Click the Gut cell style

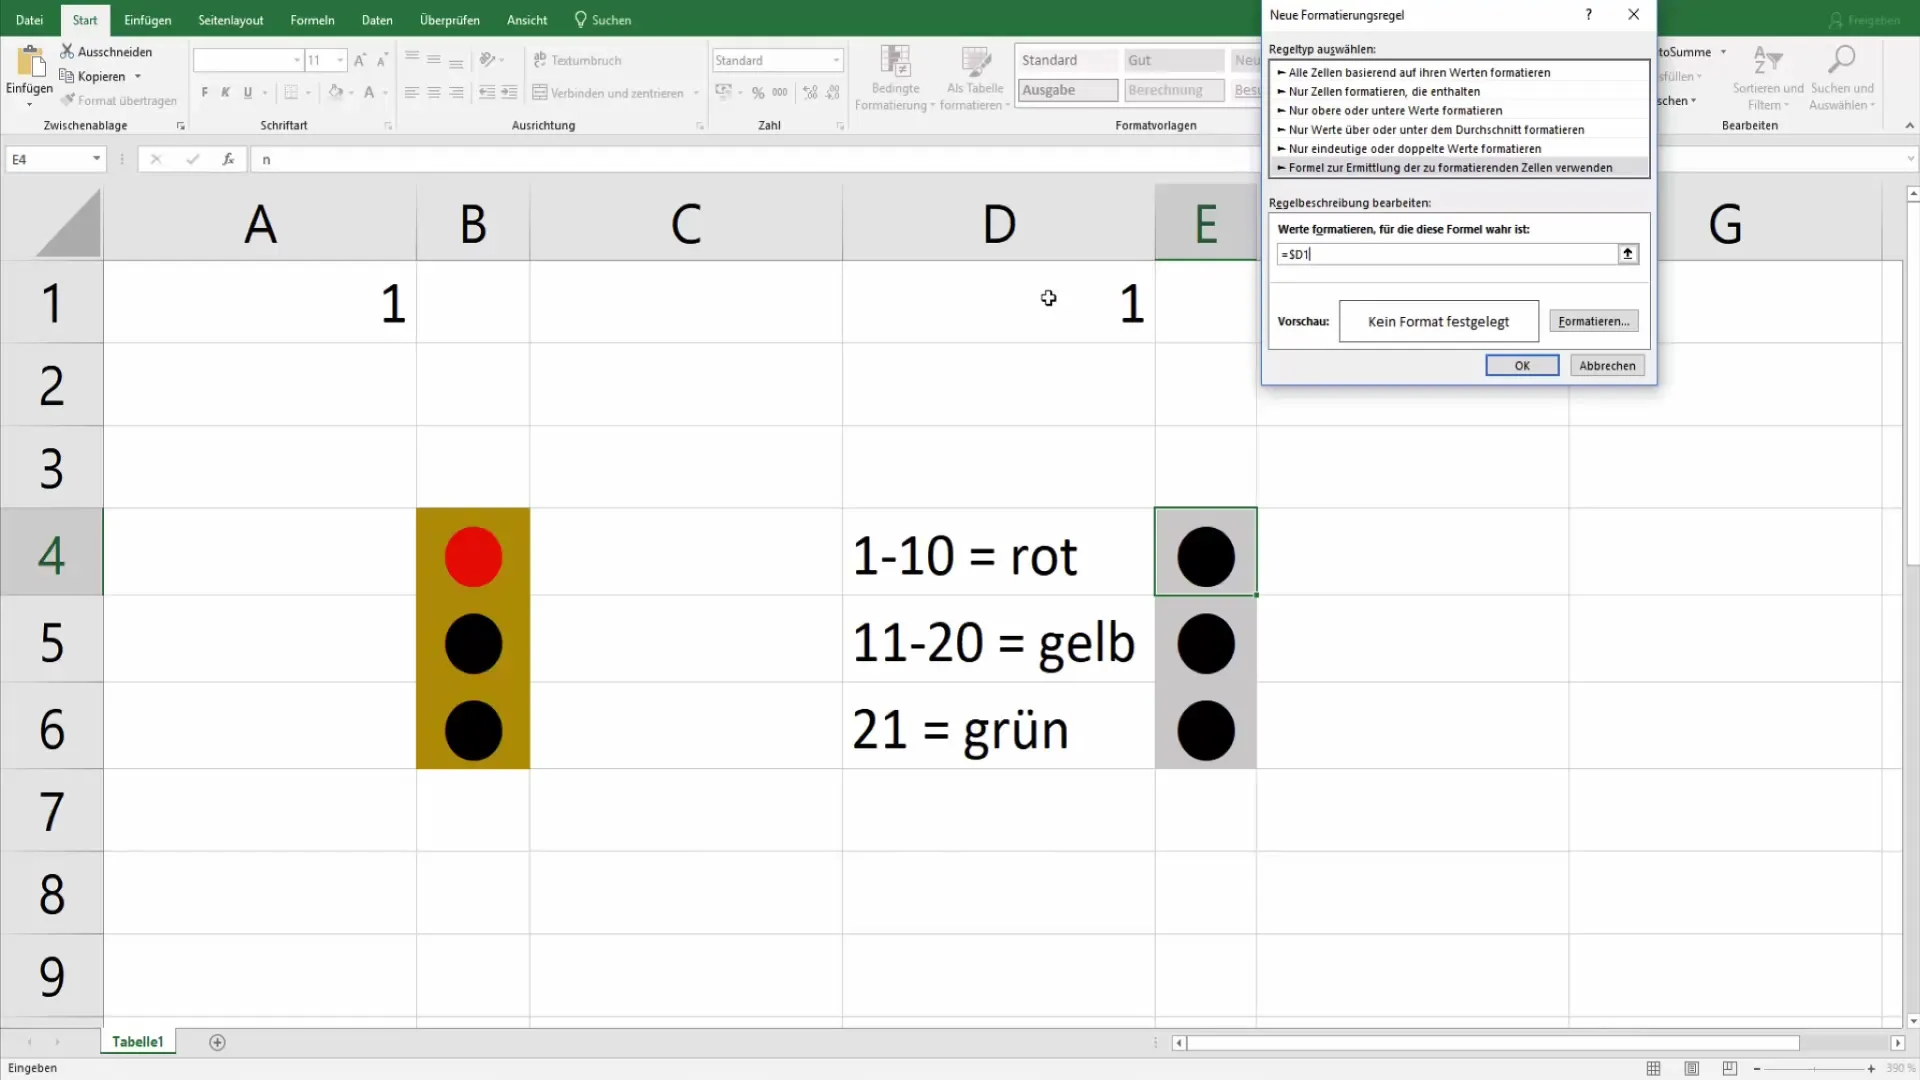click(x=1174, y=60)
